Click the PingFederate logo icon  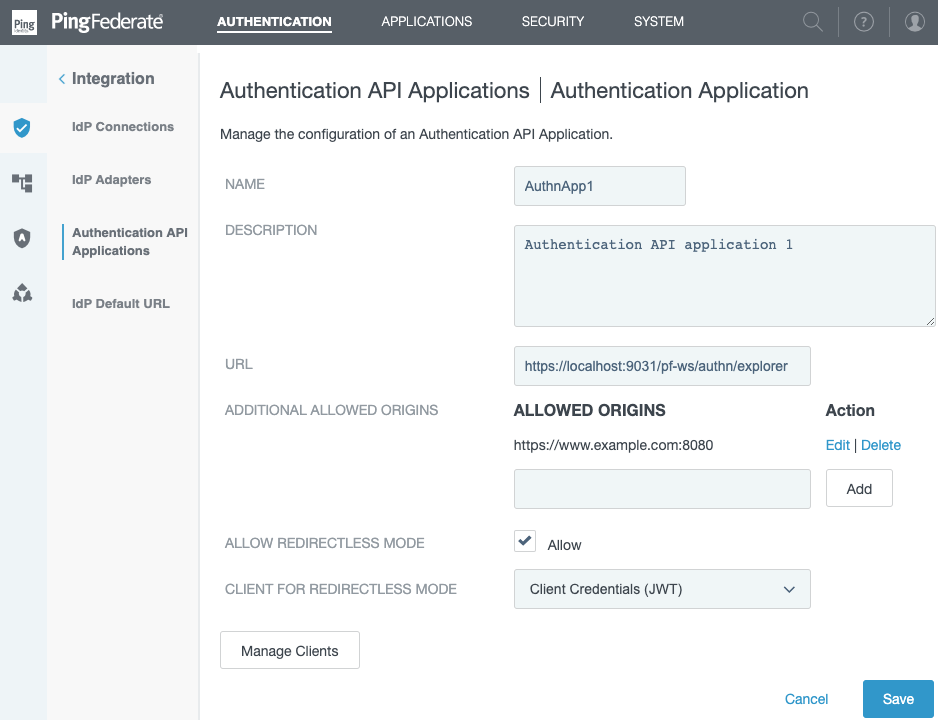coord(25,21)
